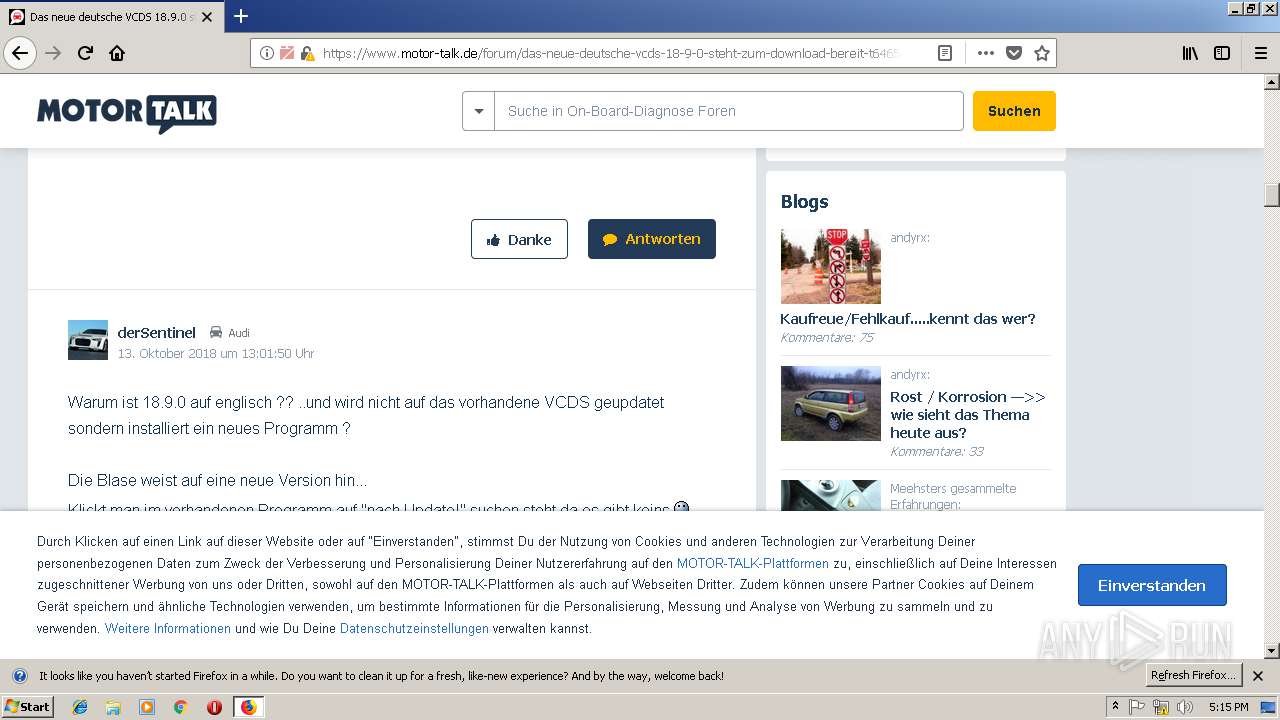1280x720 pixels.
Task: Open Meehsters gesammelte Erfahrungen blog
Action: 953,496
